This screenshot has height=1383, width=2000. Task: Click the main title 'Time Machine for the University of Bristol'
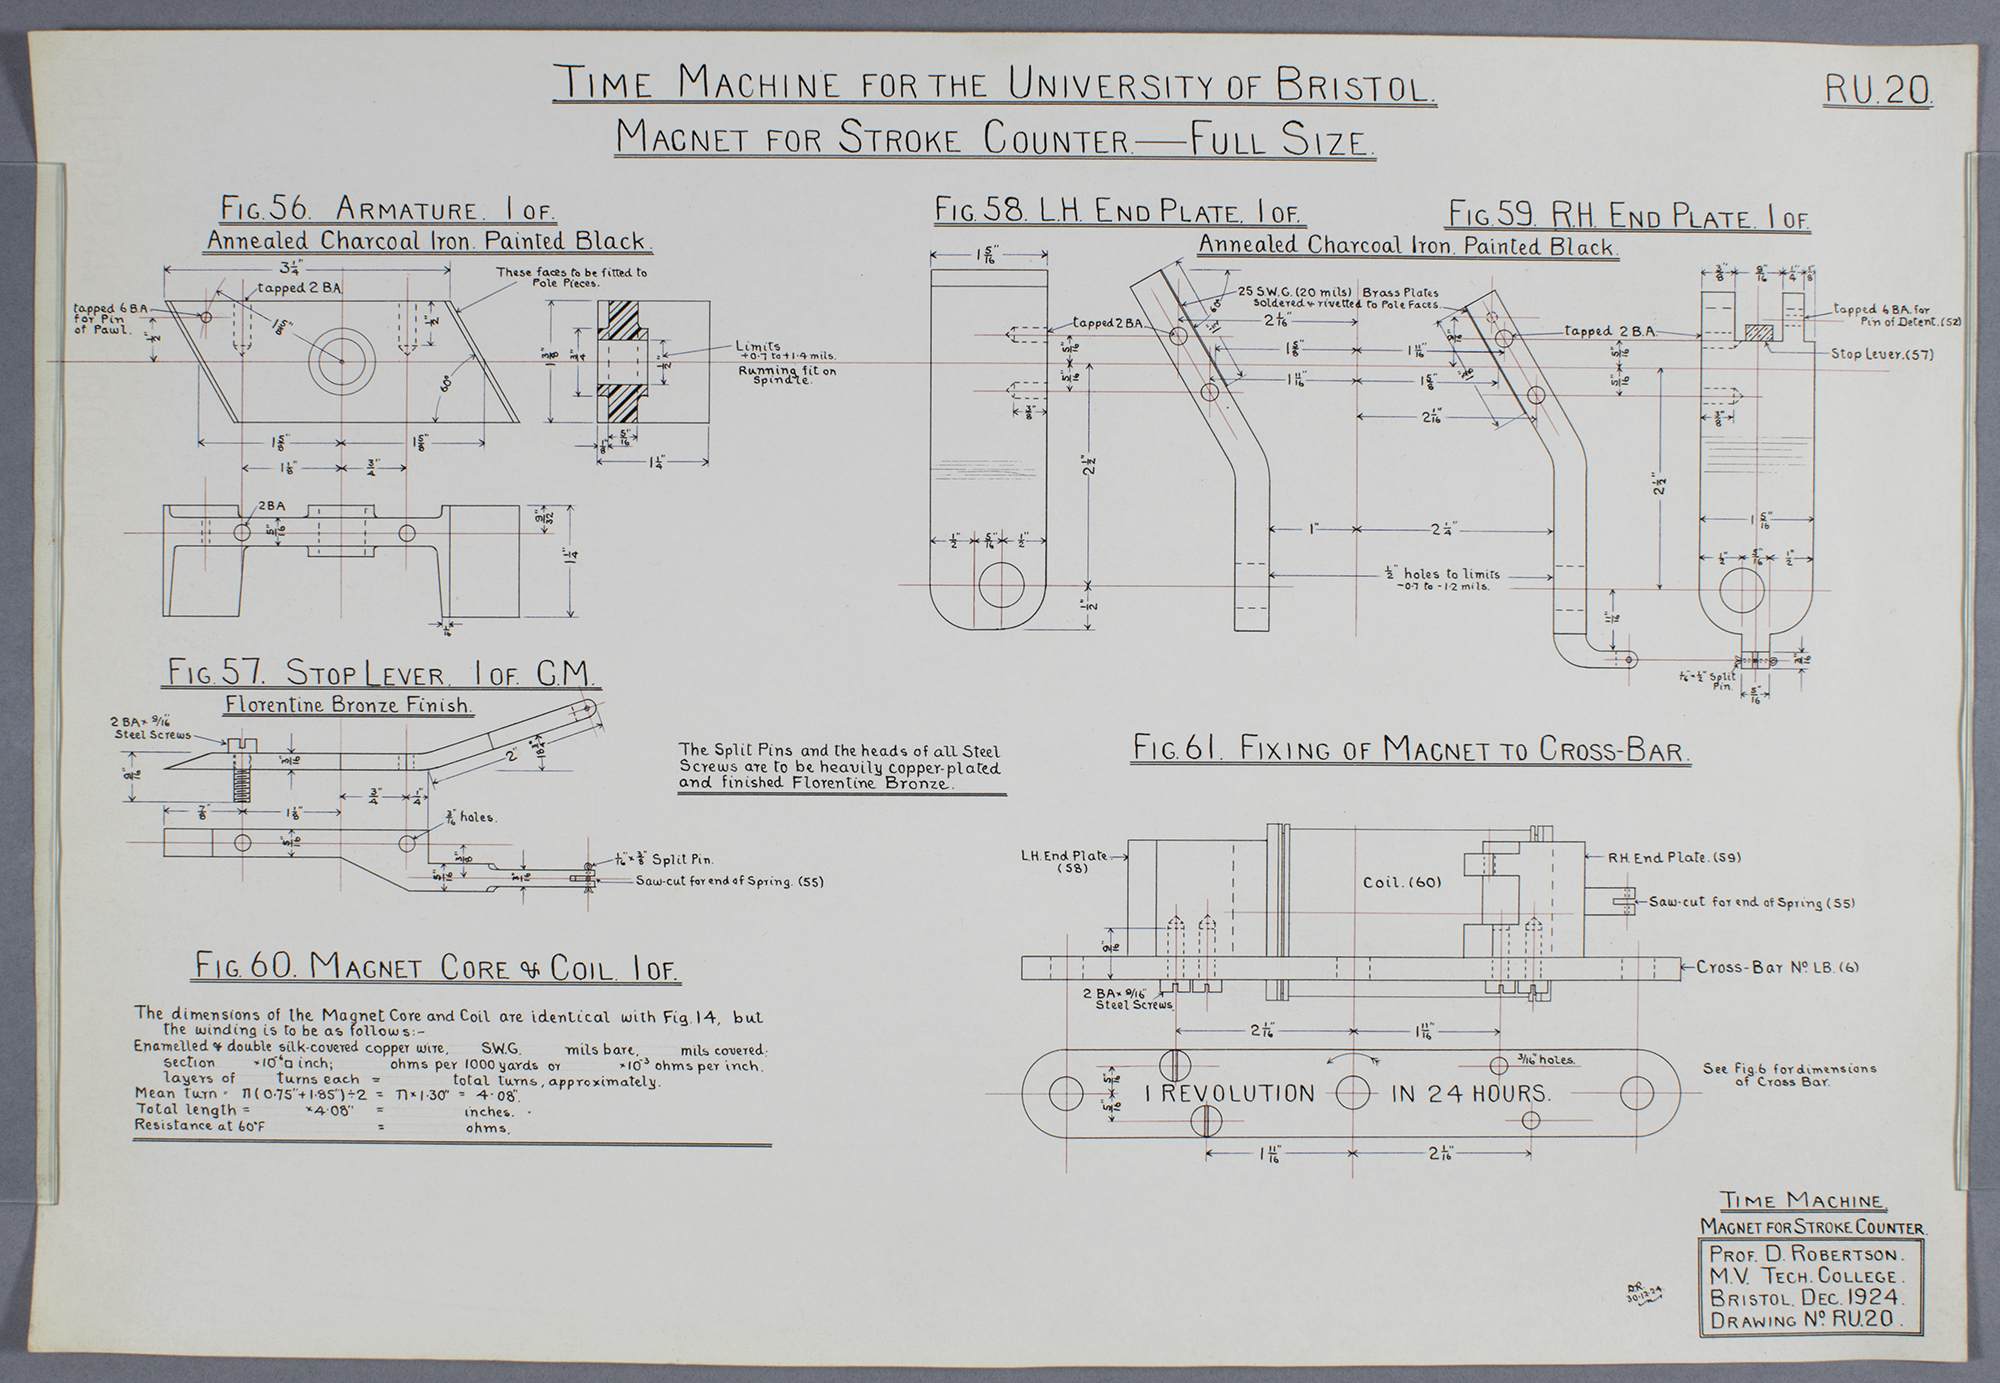pos(995,84)
